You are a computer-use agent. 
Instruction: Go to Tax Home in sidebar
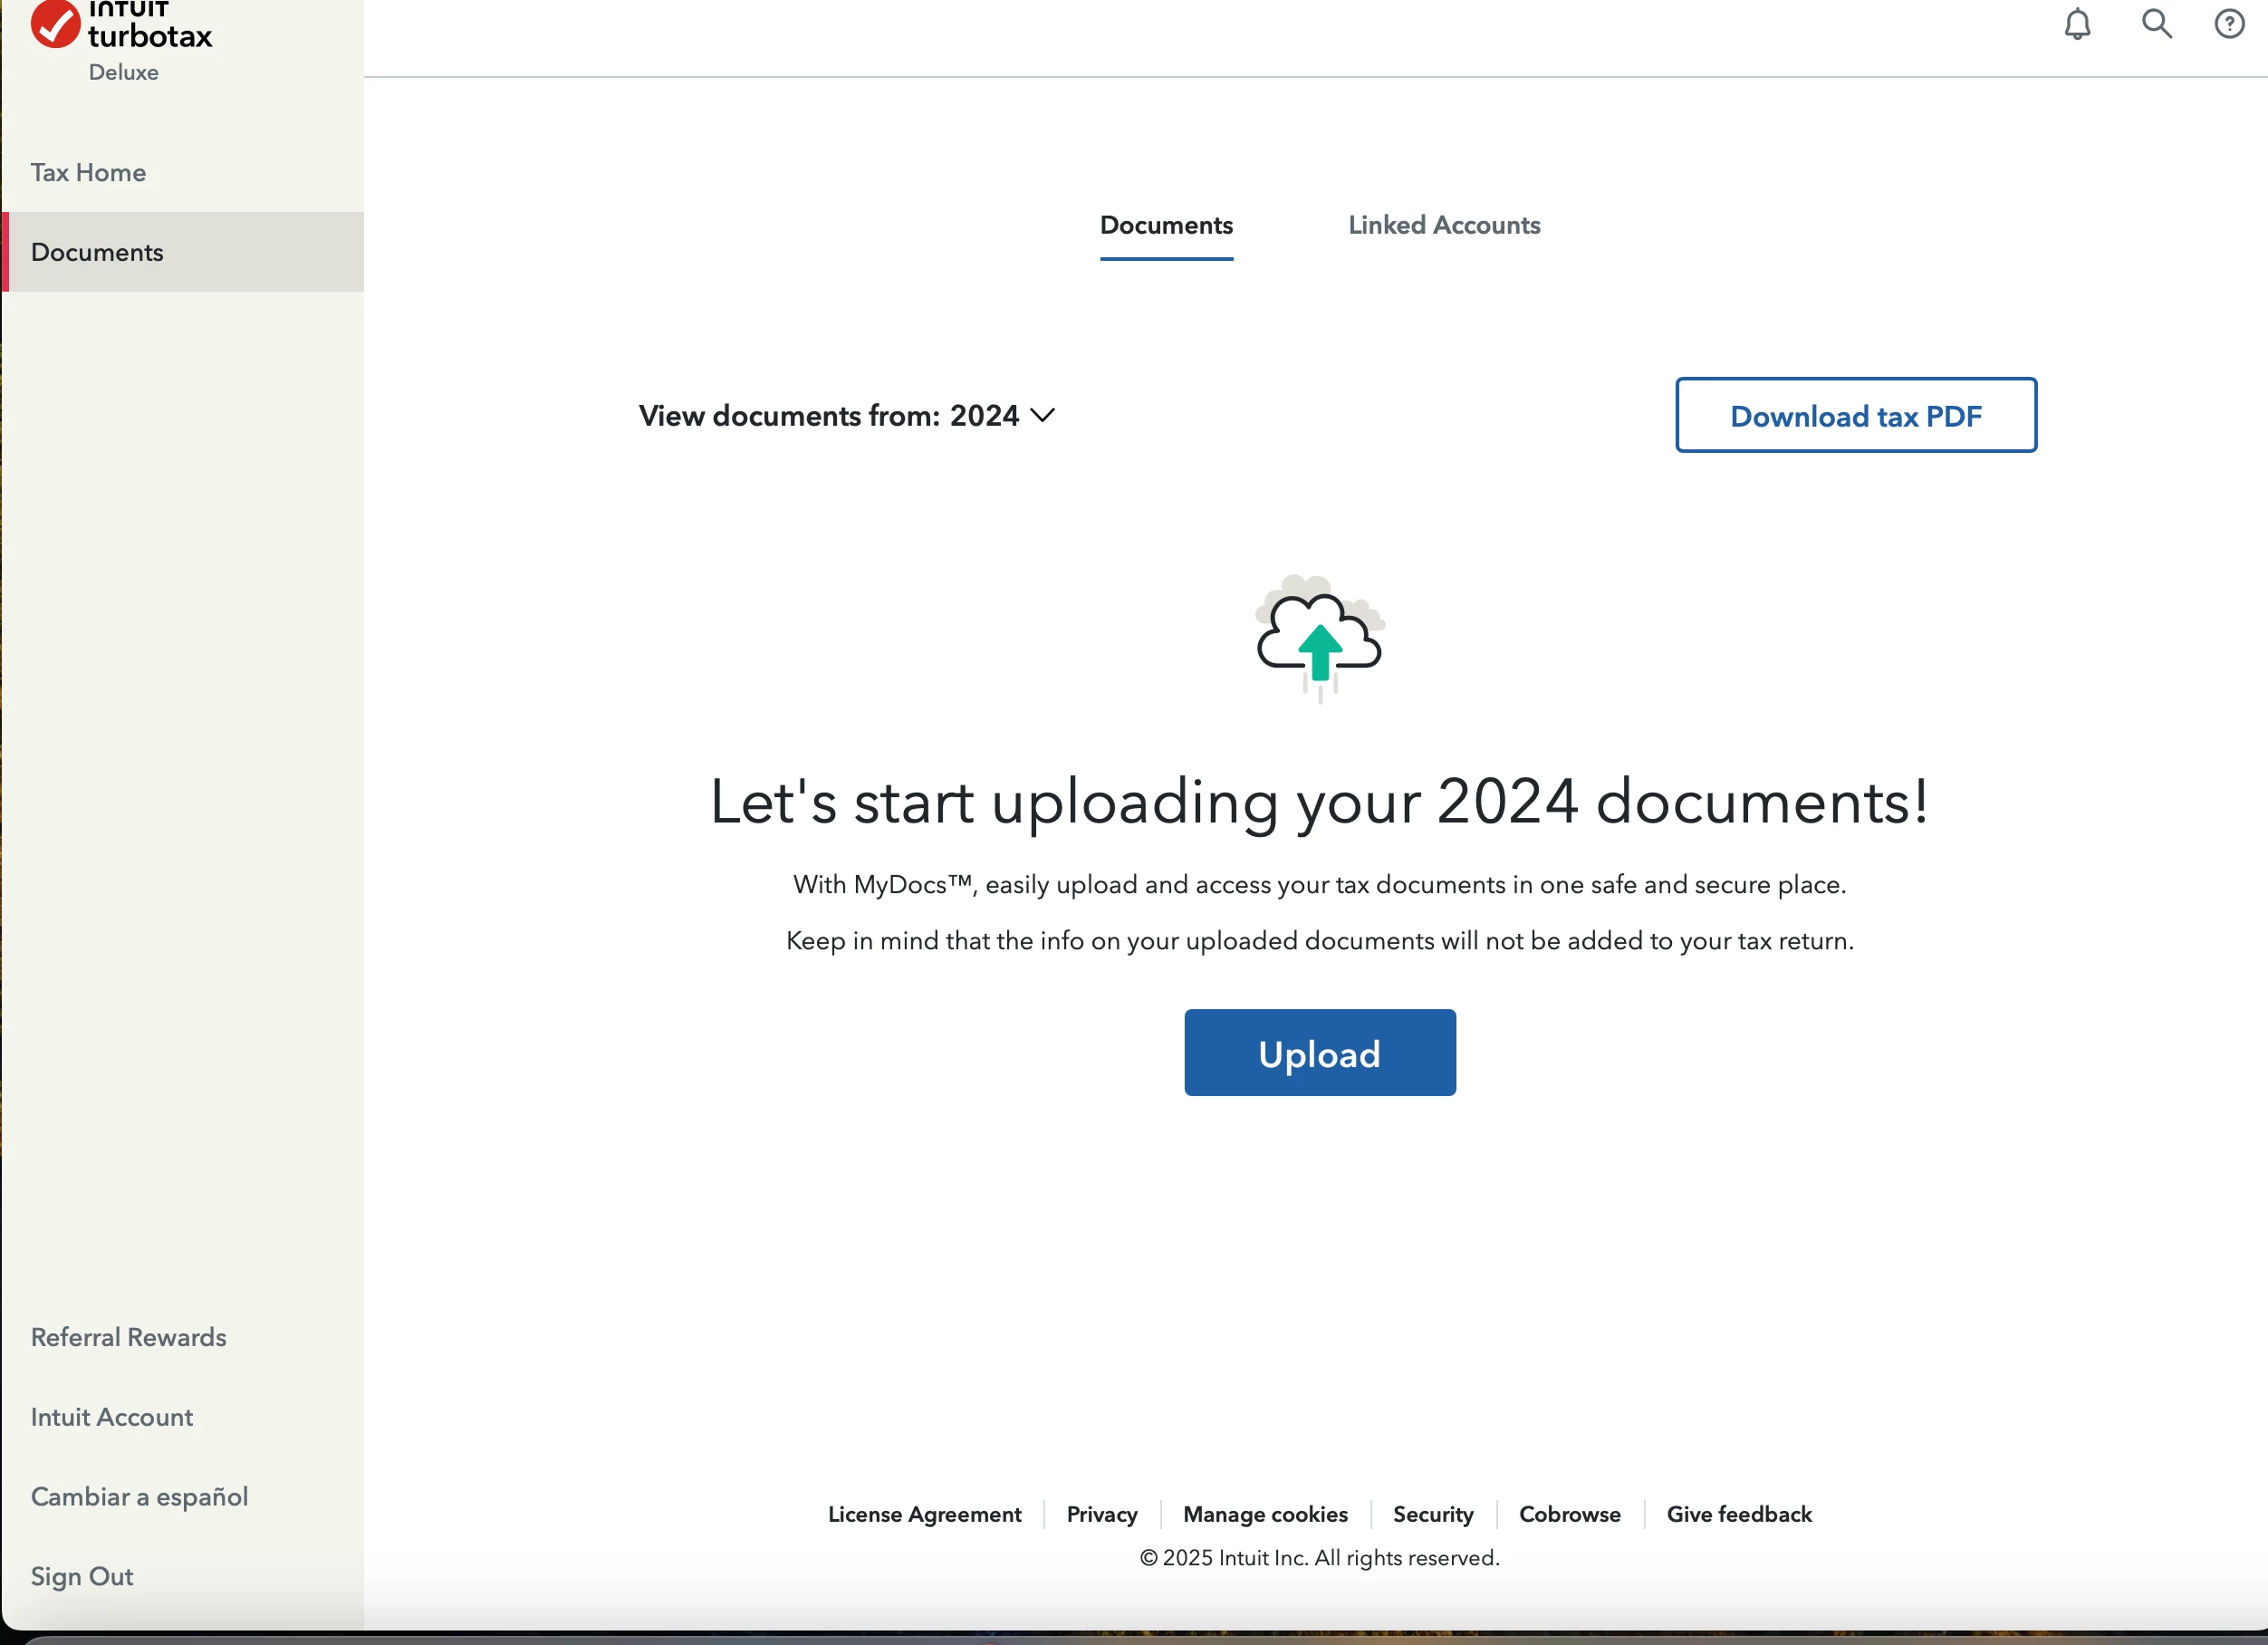click(88, 173)
